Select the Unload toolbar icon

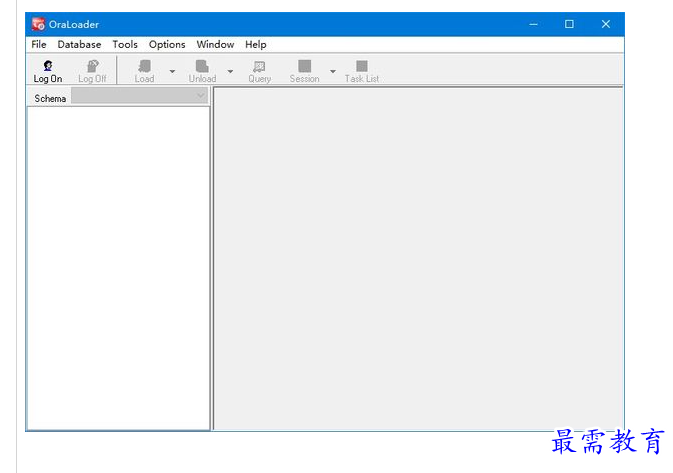[x=202, y=66]
